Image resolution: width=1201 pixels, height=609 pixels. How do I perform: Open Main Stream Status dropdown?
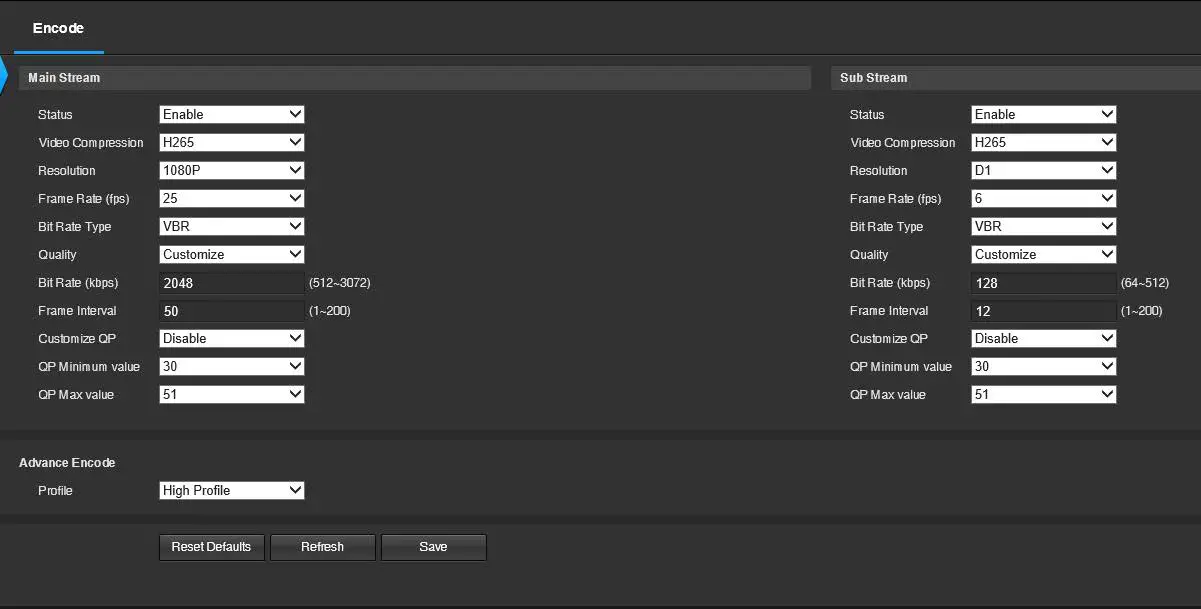pyautogui.click(x=232, y=115)
